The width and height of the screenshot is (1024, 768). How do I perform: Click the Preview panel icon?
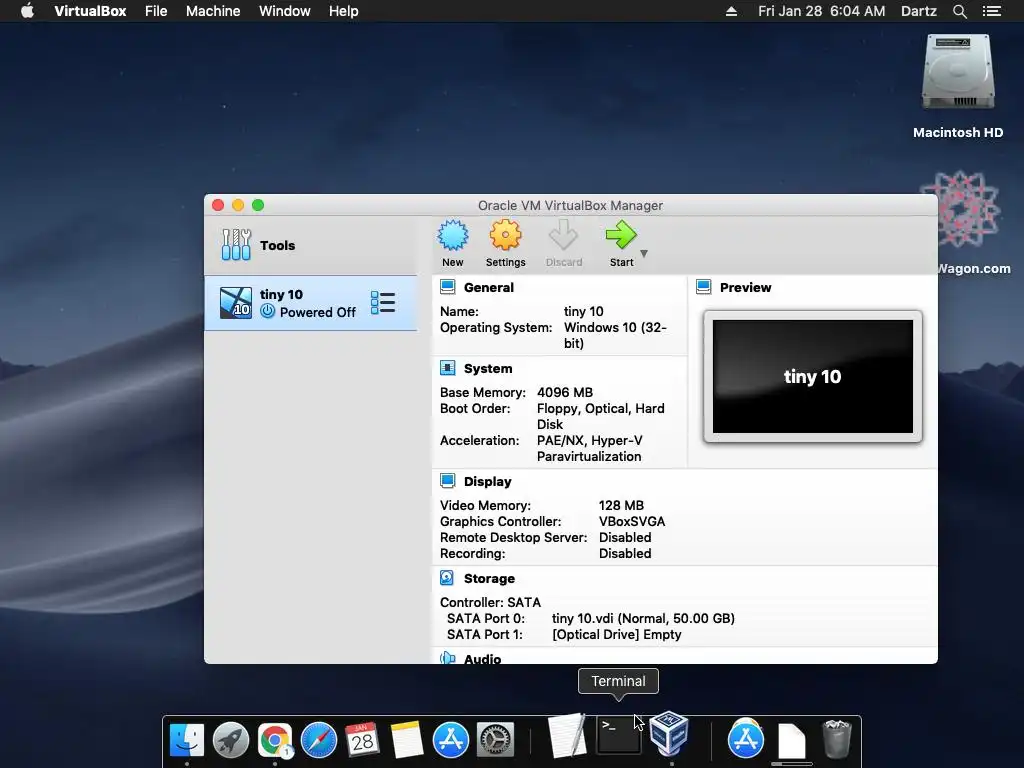[703, 287]
